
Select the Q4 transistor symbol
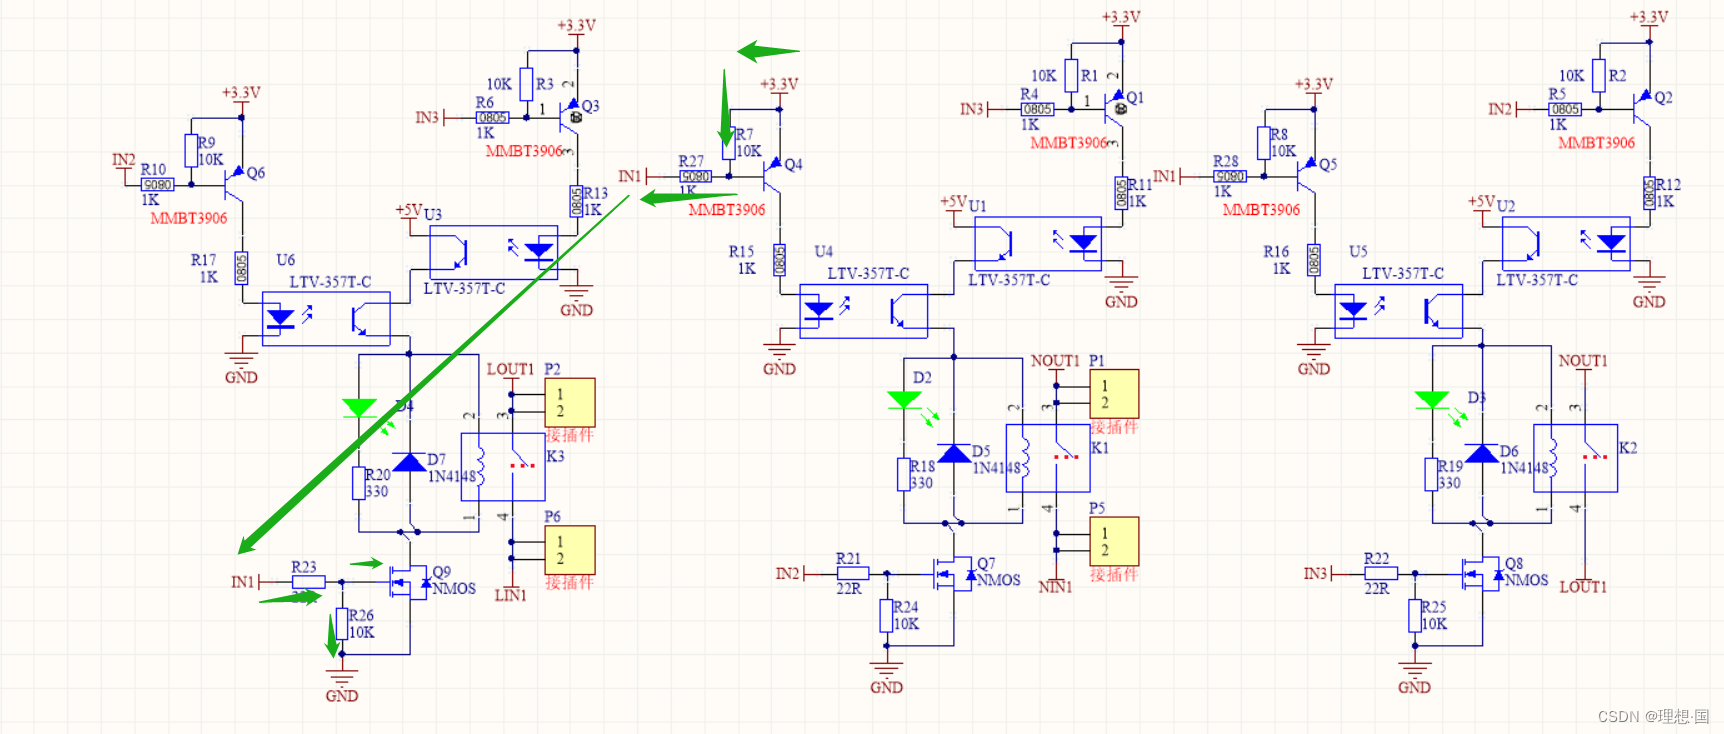(771, 175)
